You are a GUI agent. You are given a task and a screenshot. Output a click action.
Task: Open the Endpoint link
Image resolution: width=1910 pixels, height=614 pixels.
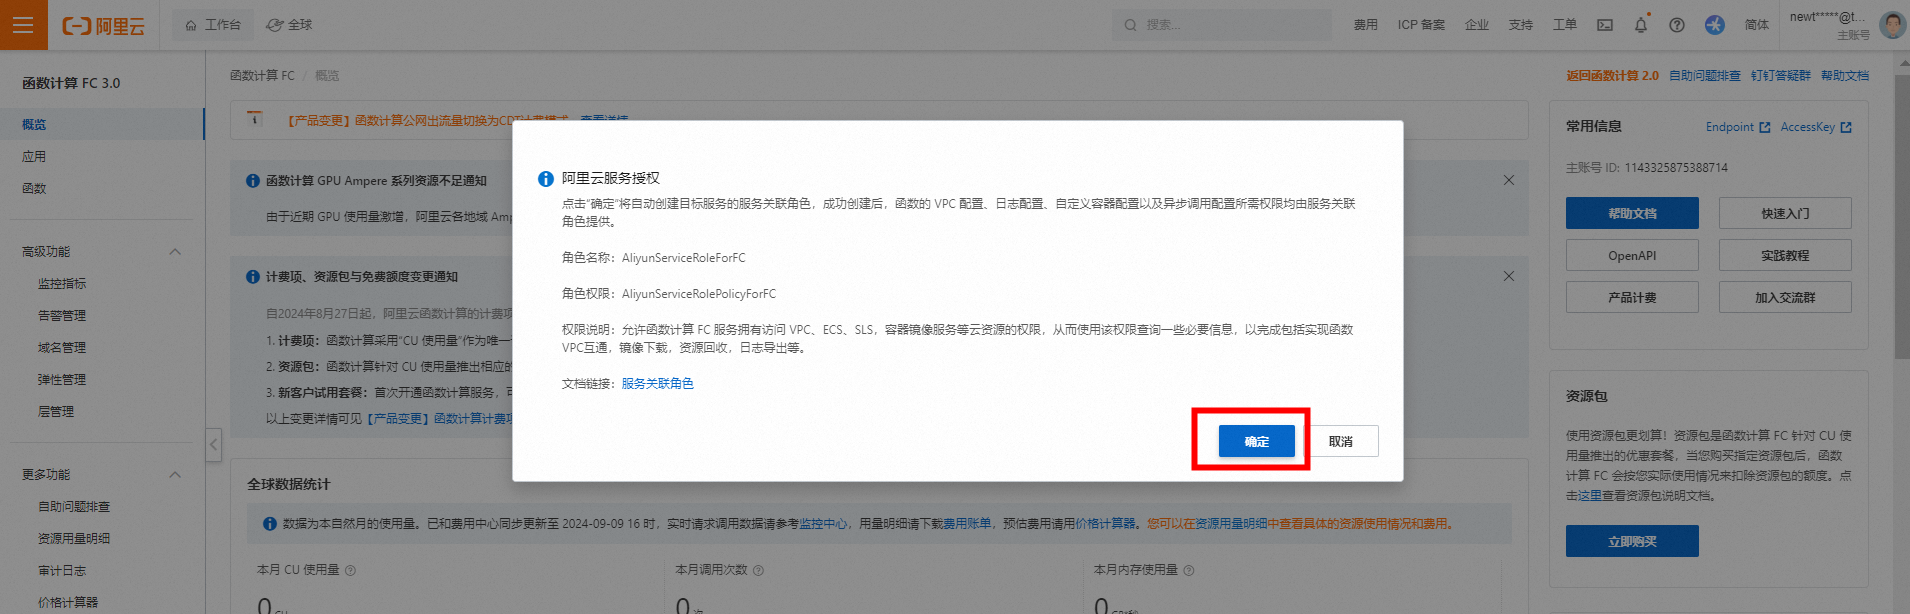click(x=1738, y=127)
